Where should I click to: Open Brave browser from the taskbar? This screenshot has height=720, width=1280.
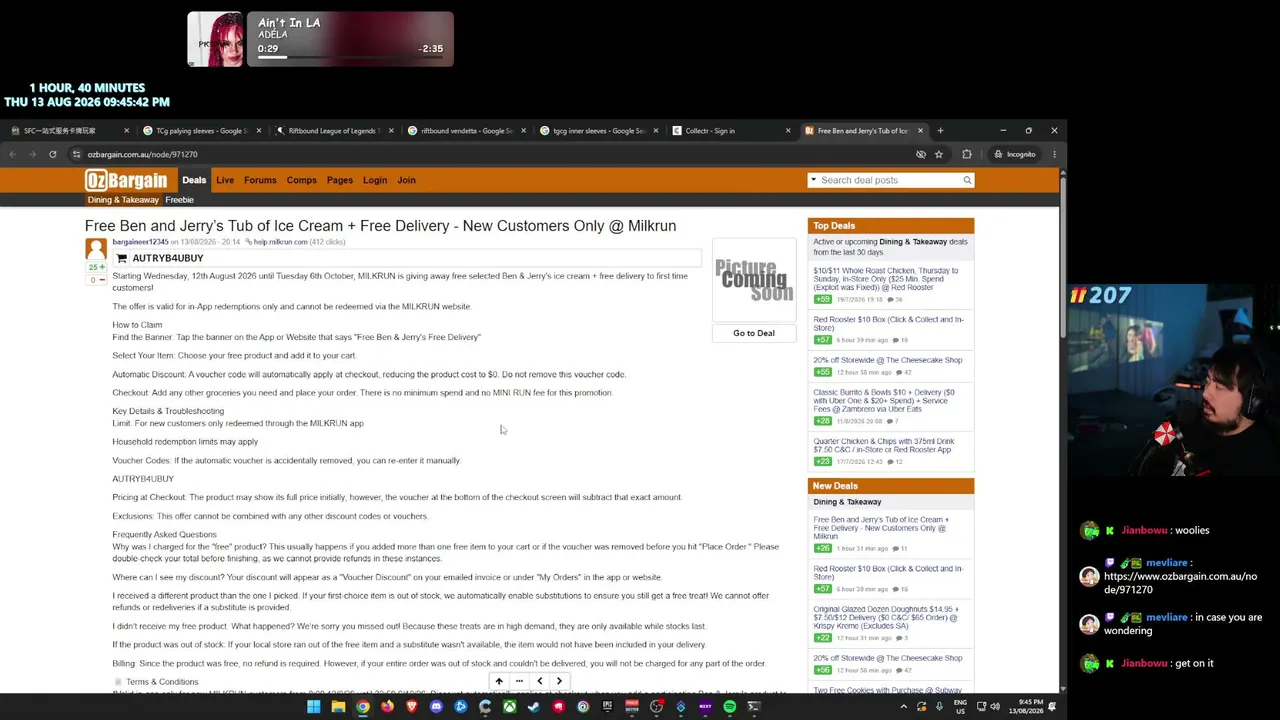pyautogui.click(x=411, y=707)
